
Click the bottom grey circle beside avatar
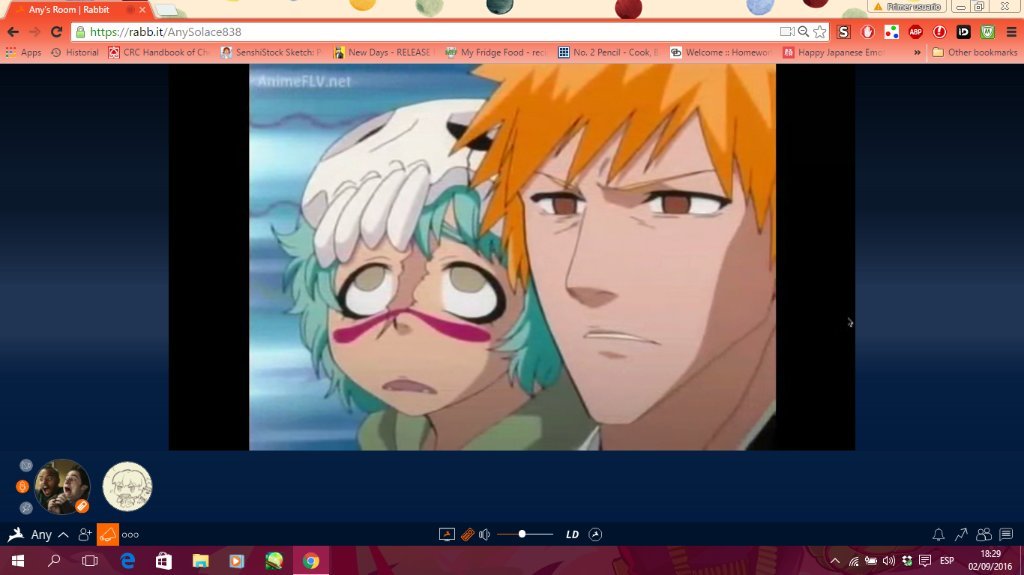(x=26, y=508)
